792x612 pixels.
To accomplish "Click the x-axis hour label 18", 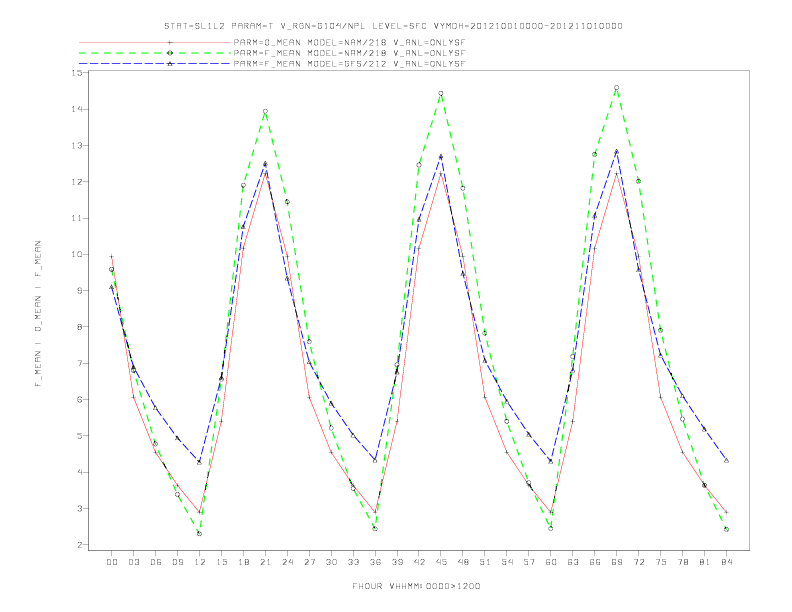I will click(x=243, y=562).
